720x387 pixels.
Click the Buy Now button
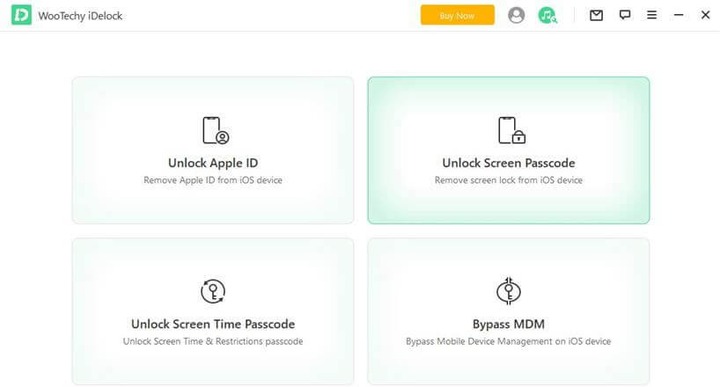pyautogui.click(x=457, y=15)
